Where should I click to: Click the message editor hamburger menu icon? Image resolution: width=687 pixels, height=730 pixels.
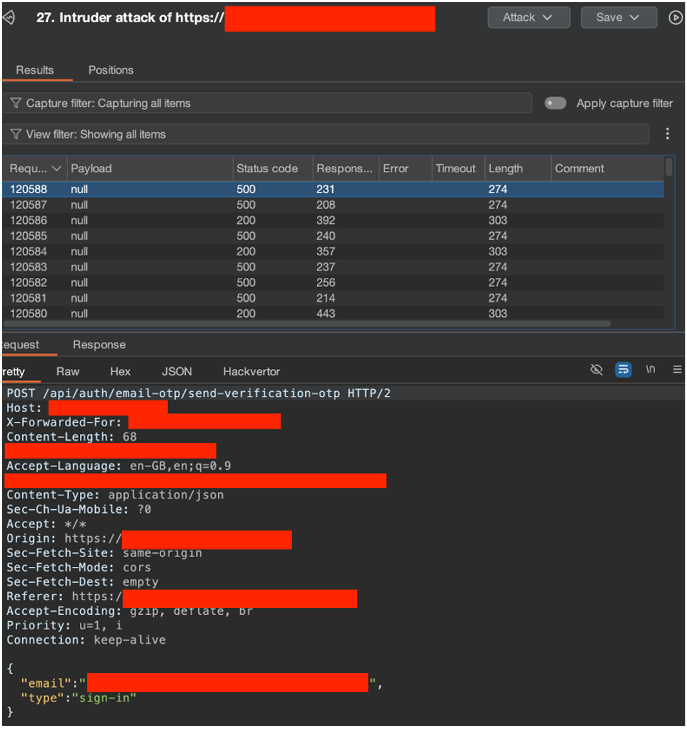[x=677, y=370]
